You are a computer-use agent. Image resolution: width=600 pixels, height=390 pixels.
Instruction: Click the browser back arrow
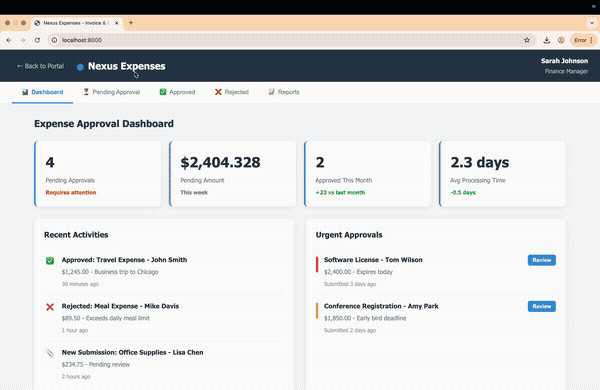9,40
